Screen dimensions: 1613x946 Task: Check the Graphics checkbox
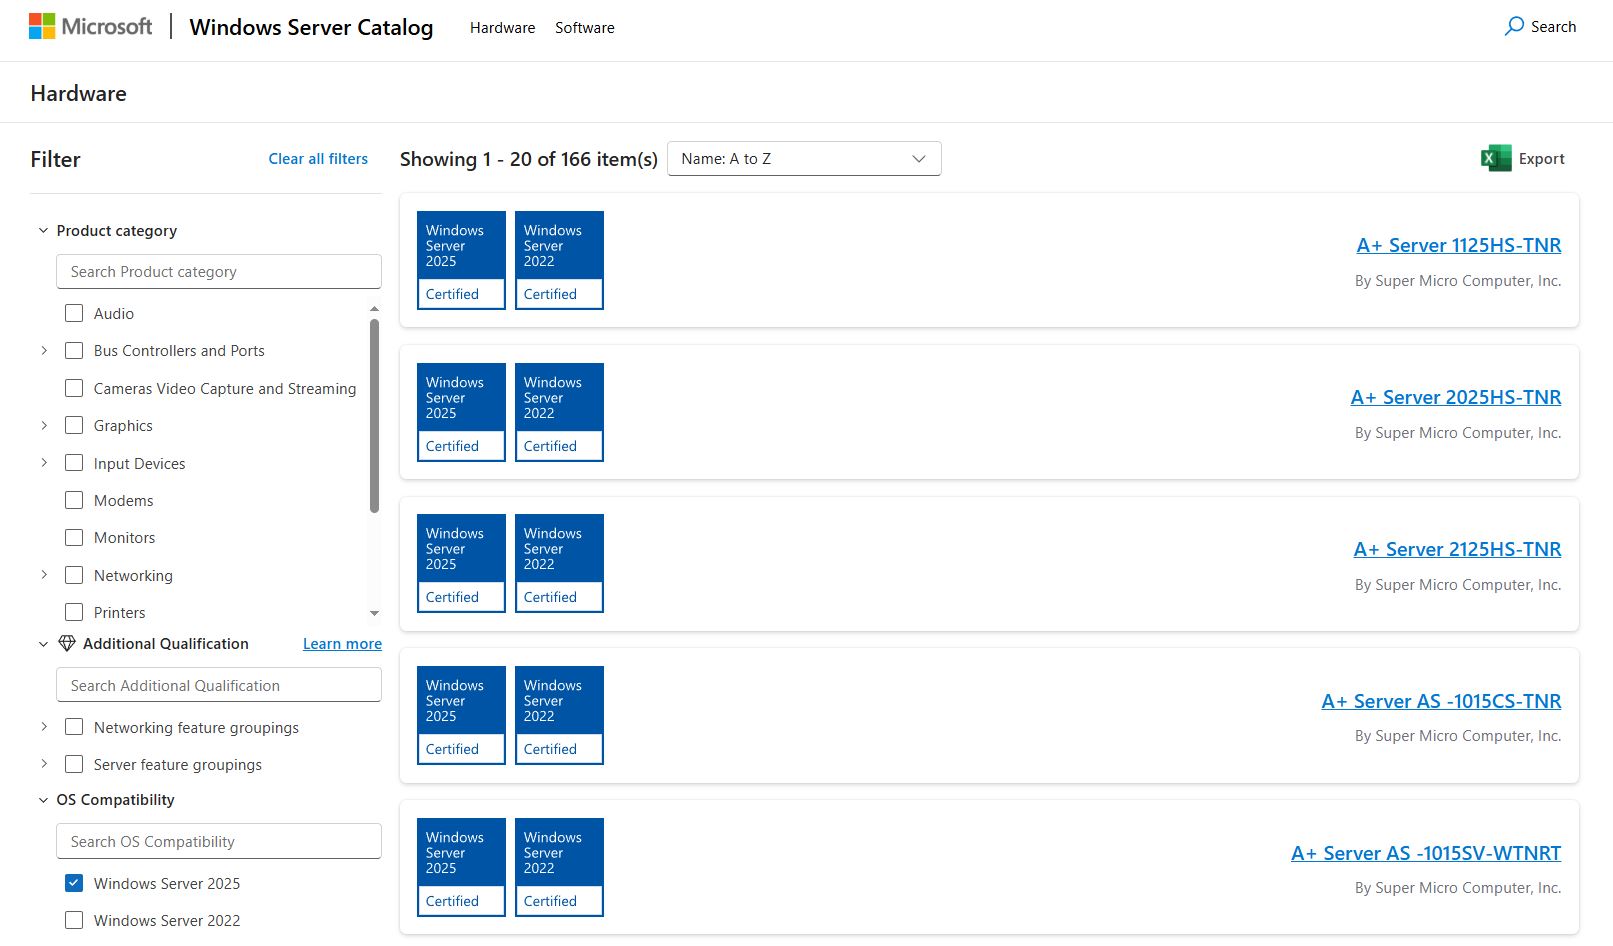(x=74, y=426)
